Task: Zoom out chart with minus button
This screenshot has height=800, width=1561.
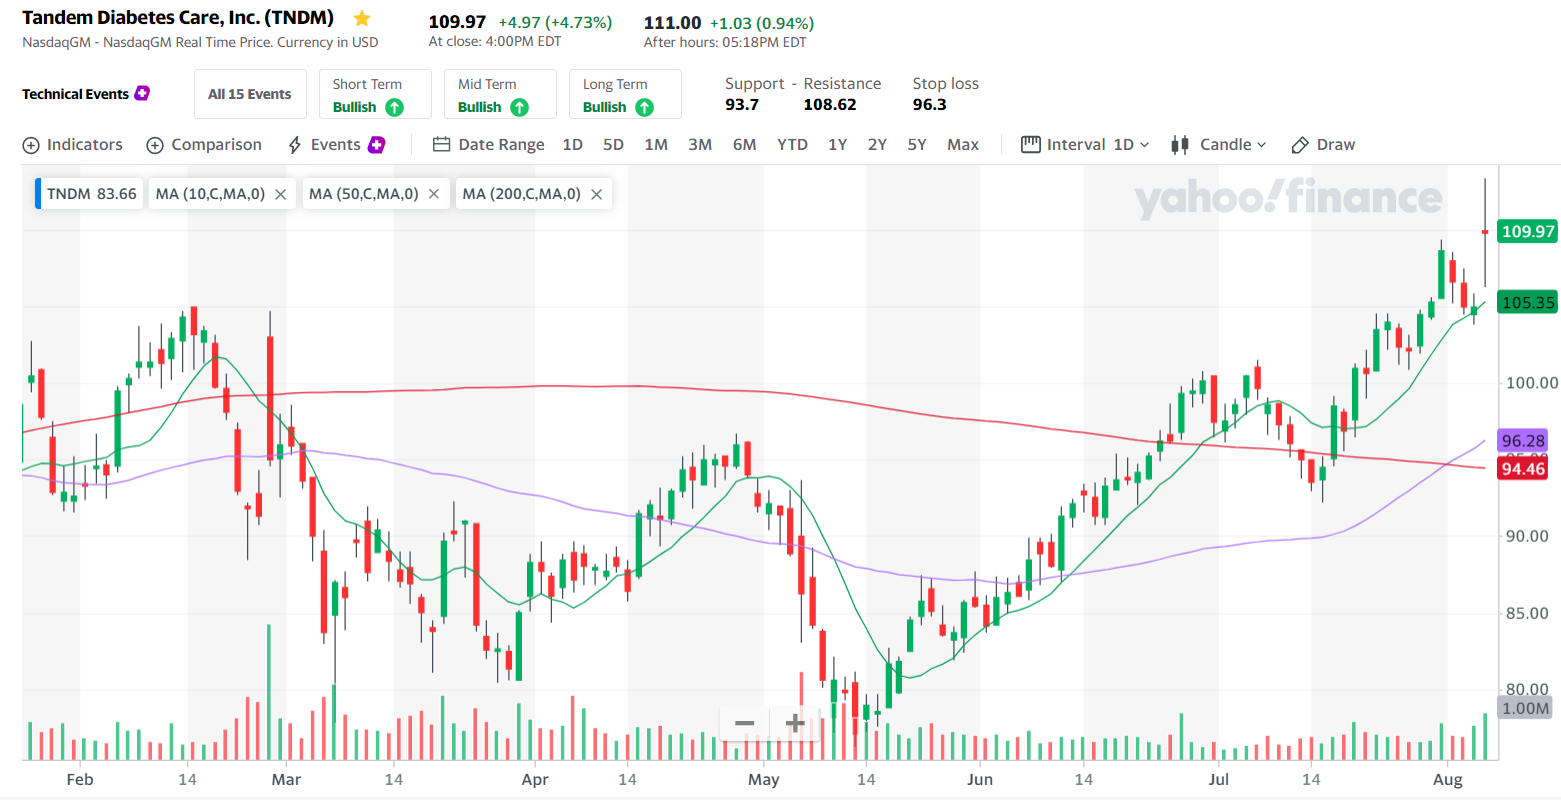Action: tap(744, 723)
